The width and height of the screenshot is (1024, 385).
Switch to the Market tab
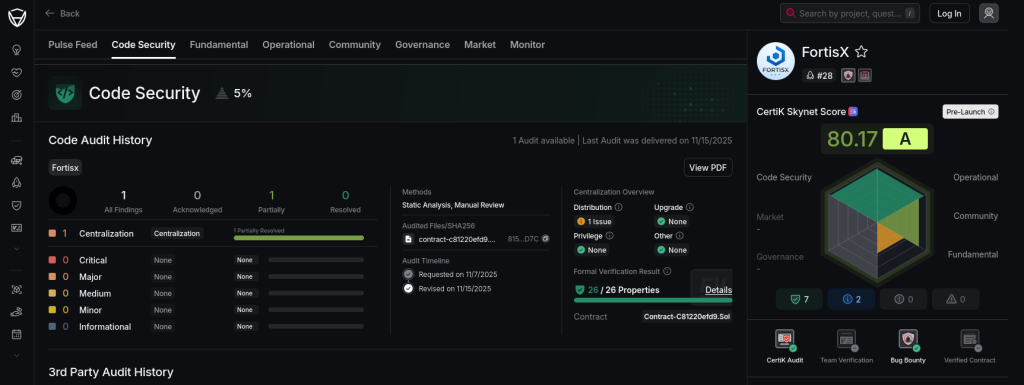[480, 44]
